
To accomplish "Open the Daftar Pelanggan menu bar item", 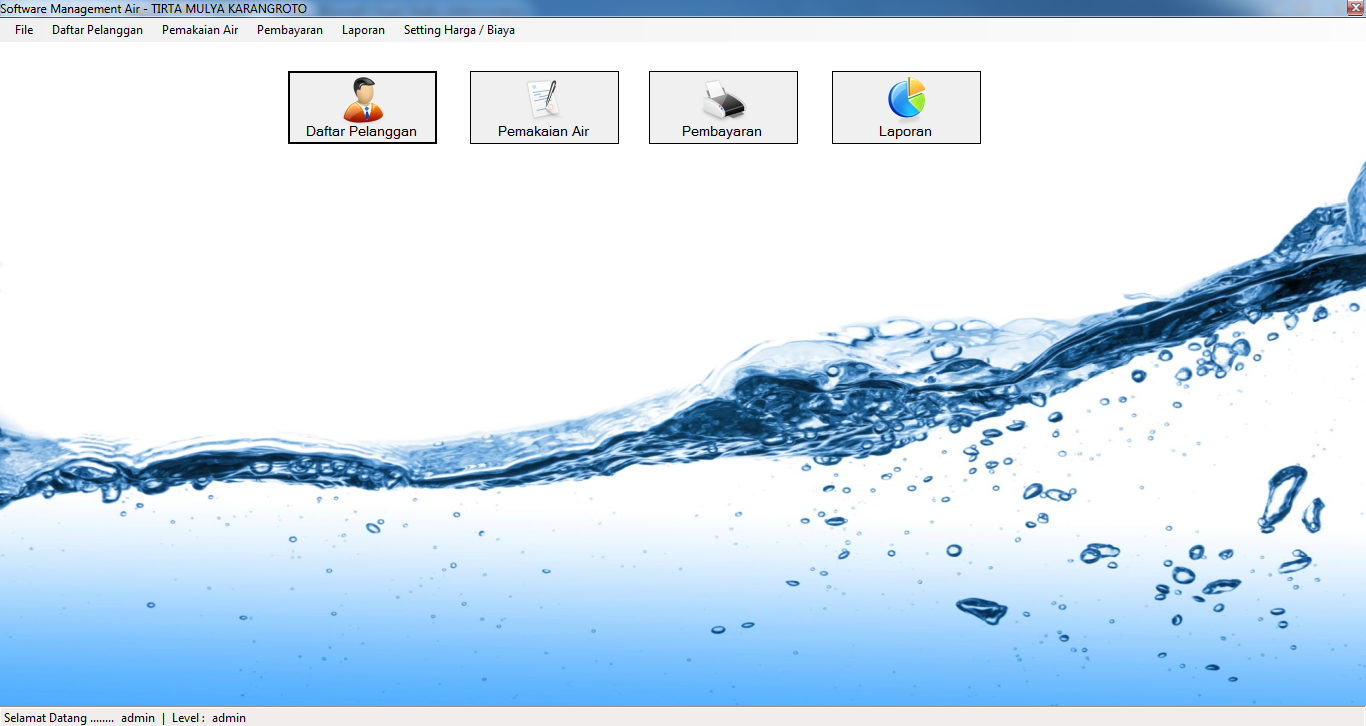I will (97, 30).
